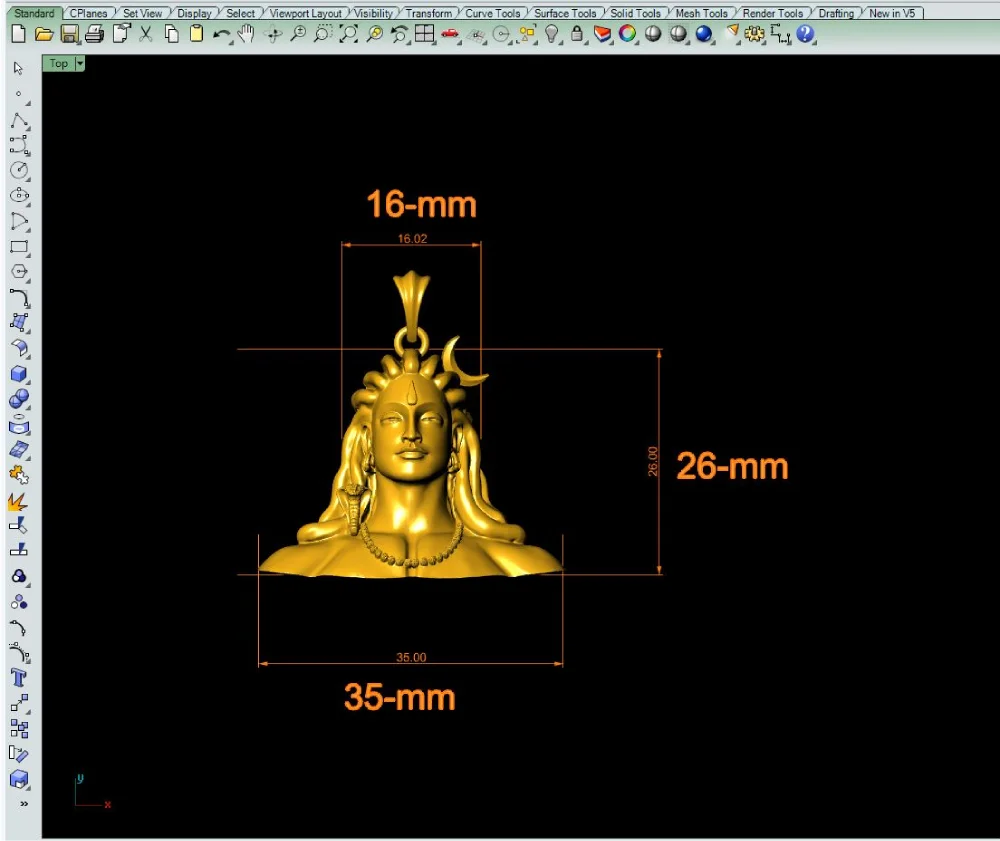
Task: Cut selection with the scissors icon
Action: tap(146, 34)
